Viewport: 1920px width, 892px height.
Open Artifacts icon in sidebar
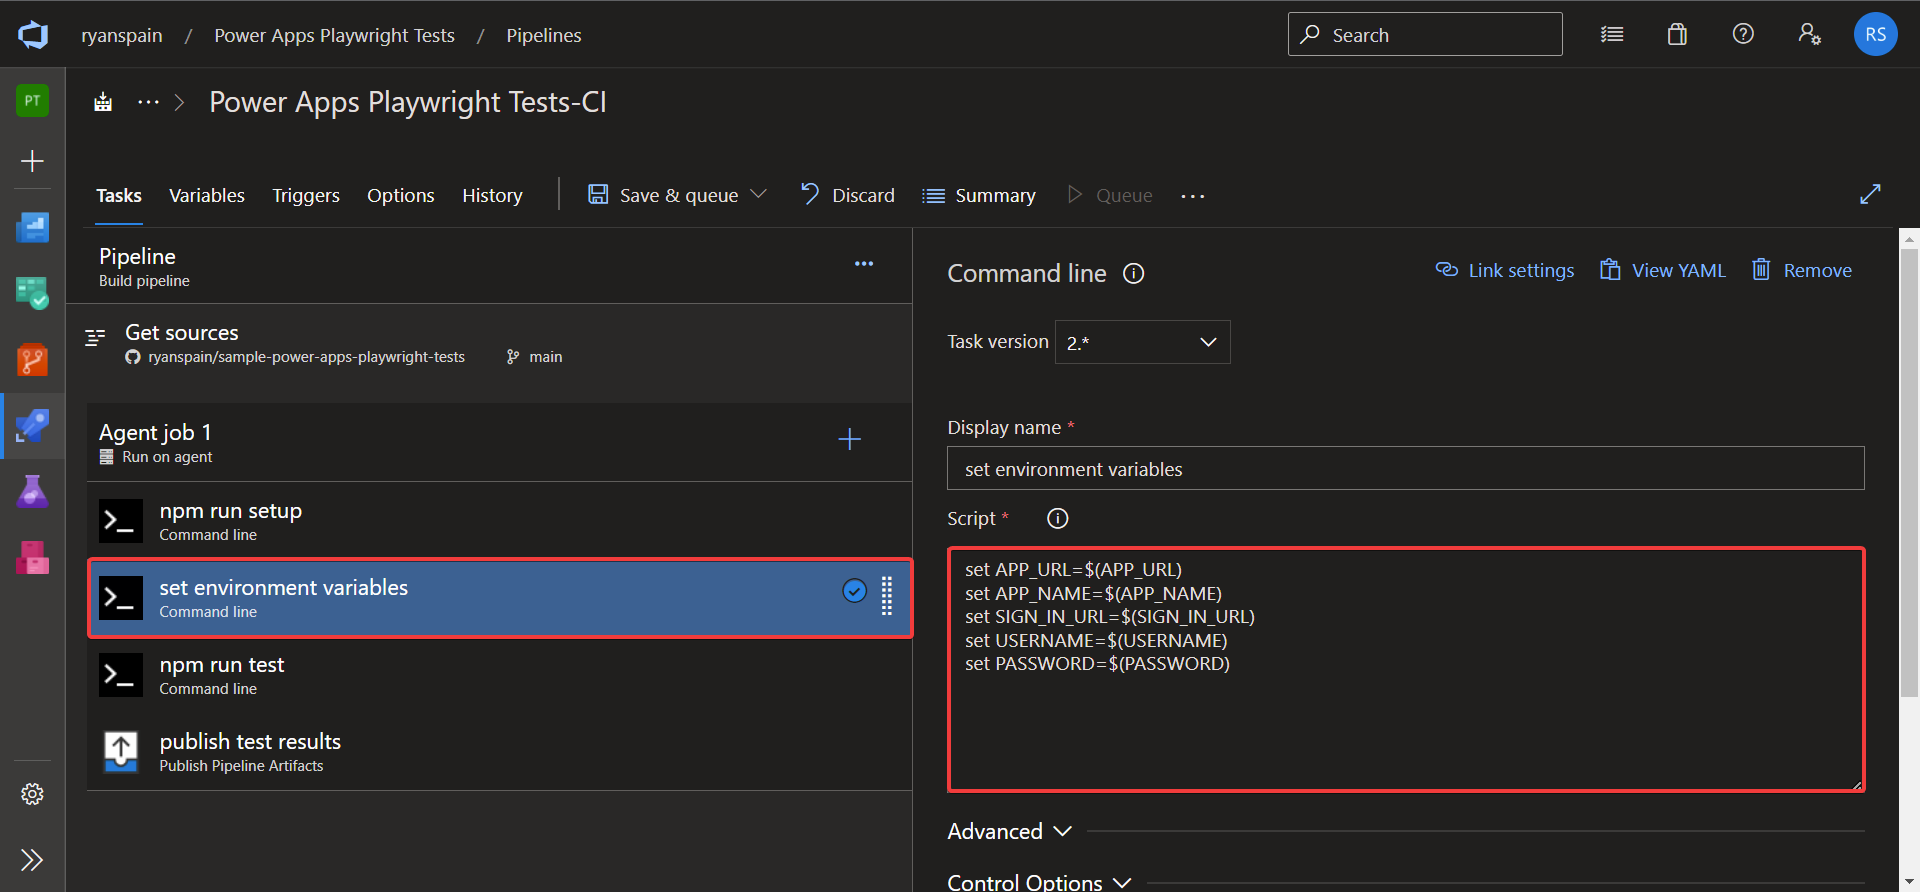(32, 557)
